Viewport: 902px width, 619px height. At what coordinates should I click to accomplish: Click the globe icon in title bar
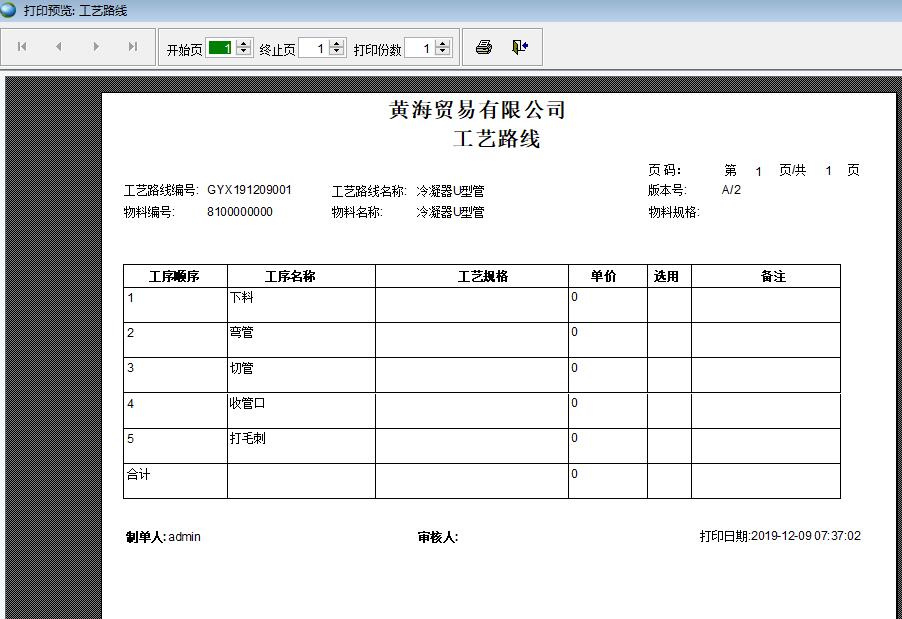coord(9,10)
